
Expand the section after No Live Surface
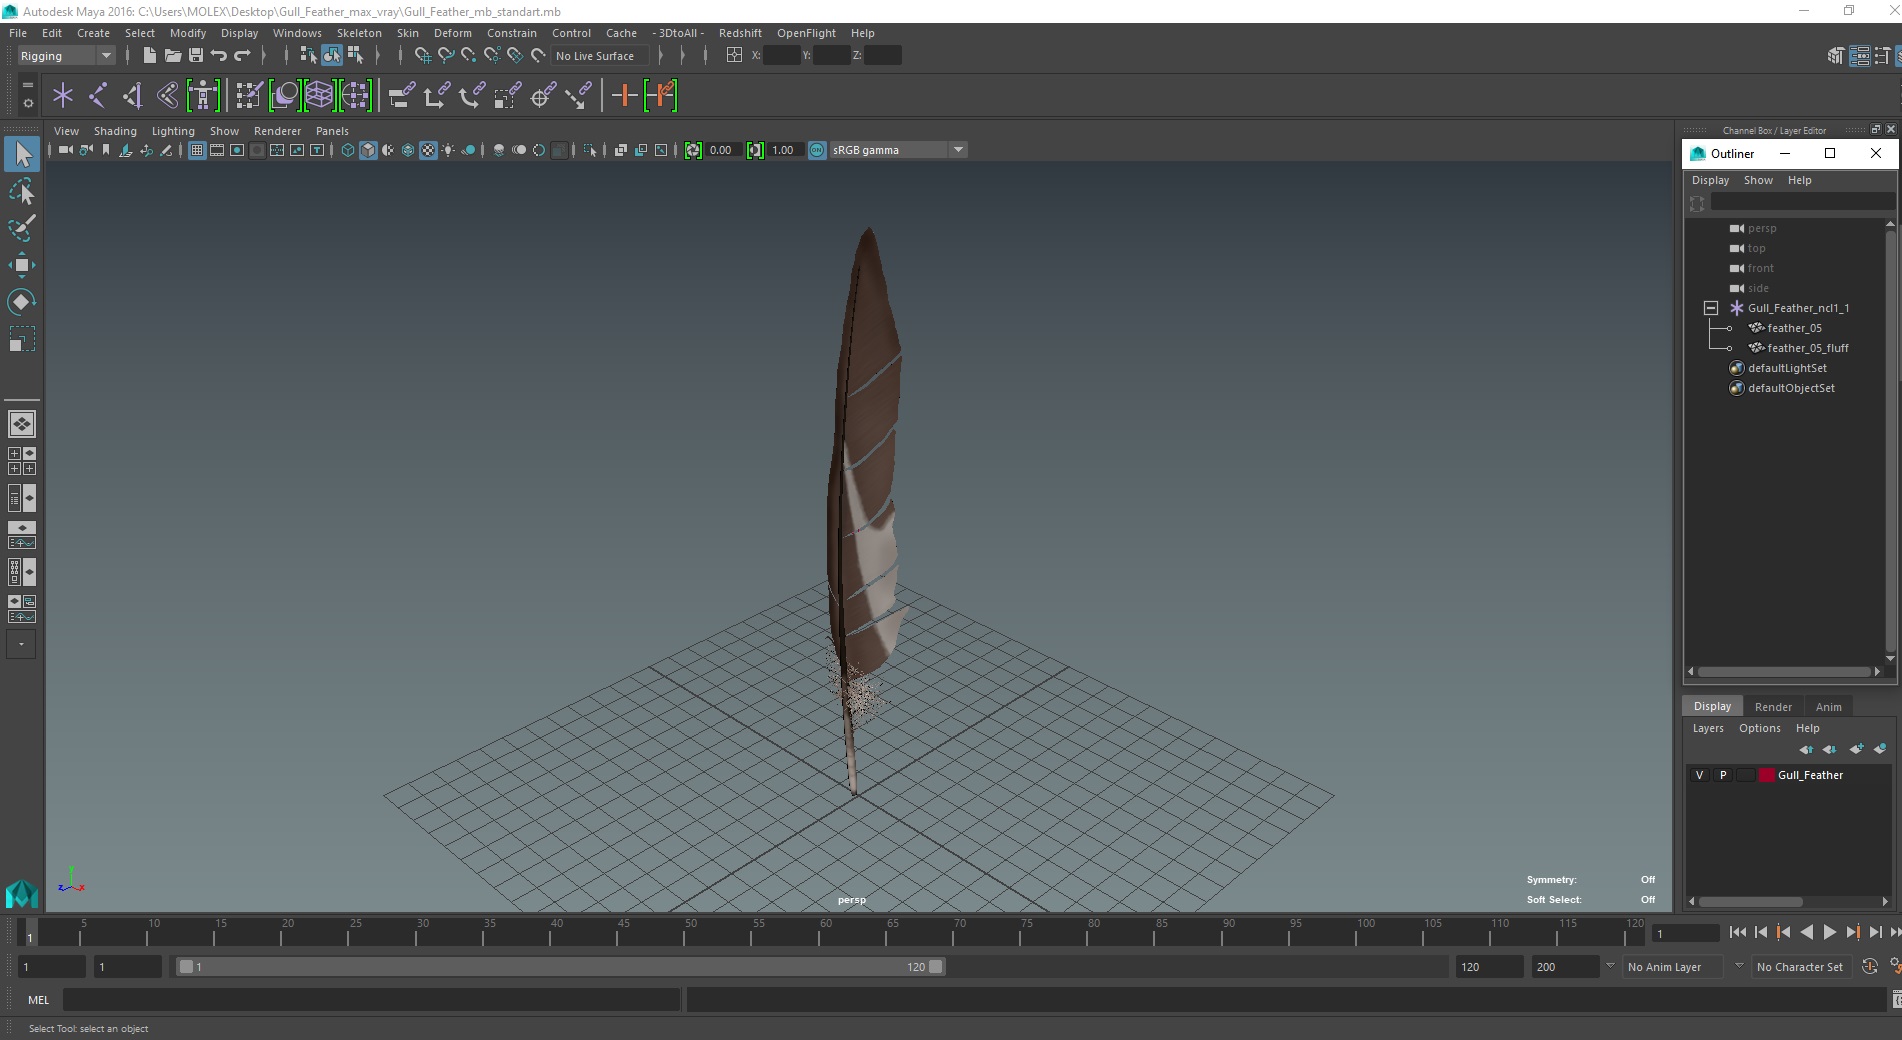[x=660, y=55]
